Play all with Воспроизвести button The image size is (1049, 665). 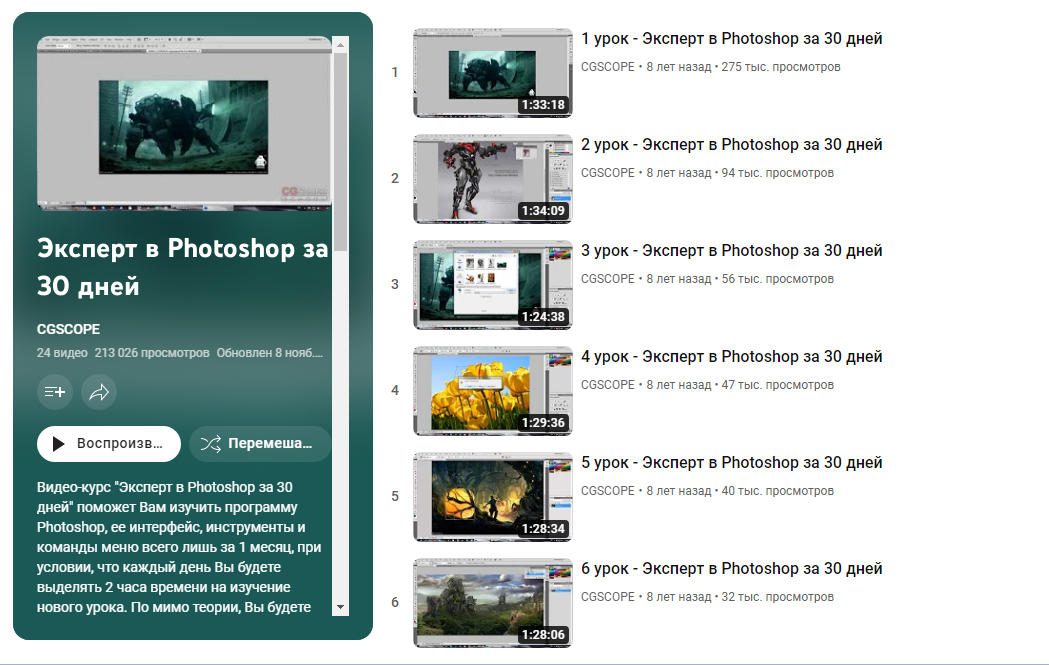[109, 444]
